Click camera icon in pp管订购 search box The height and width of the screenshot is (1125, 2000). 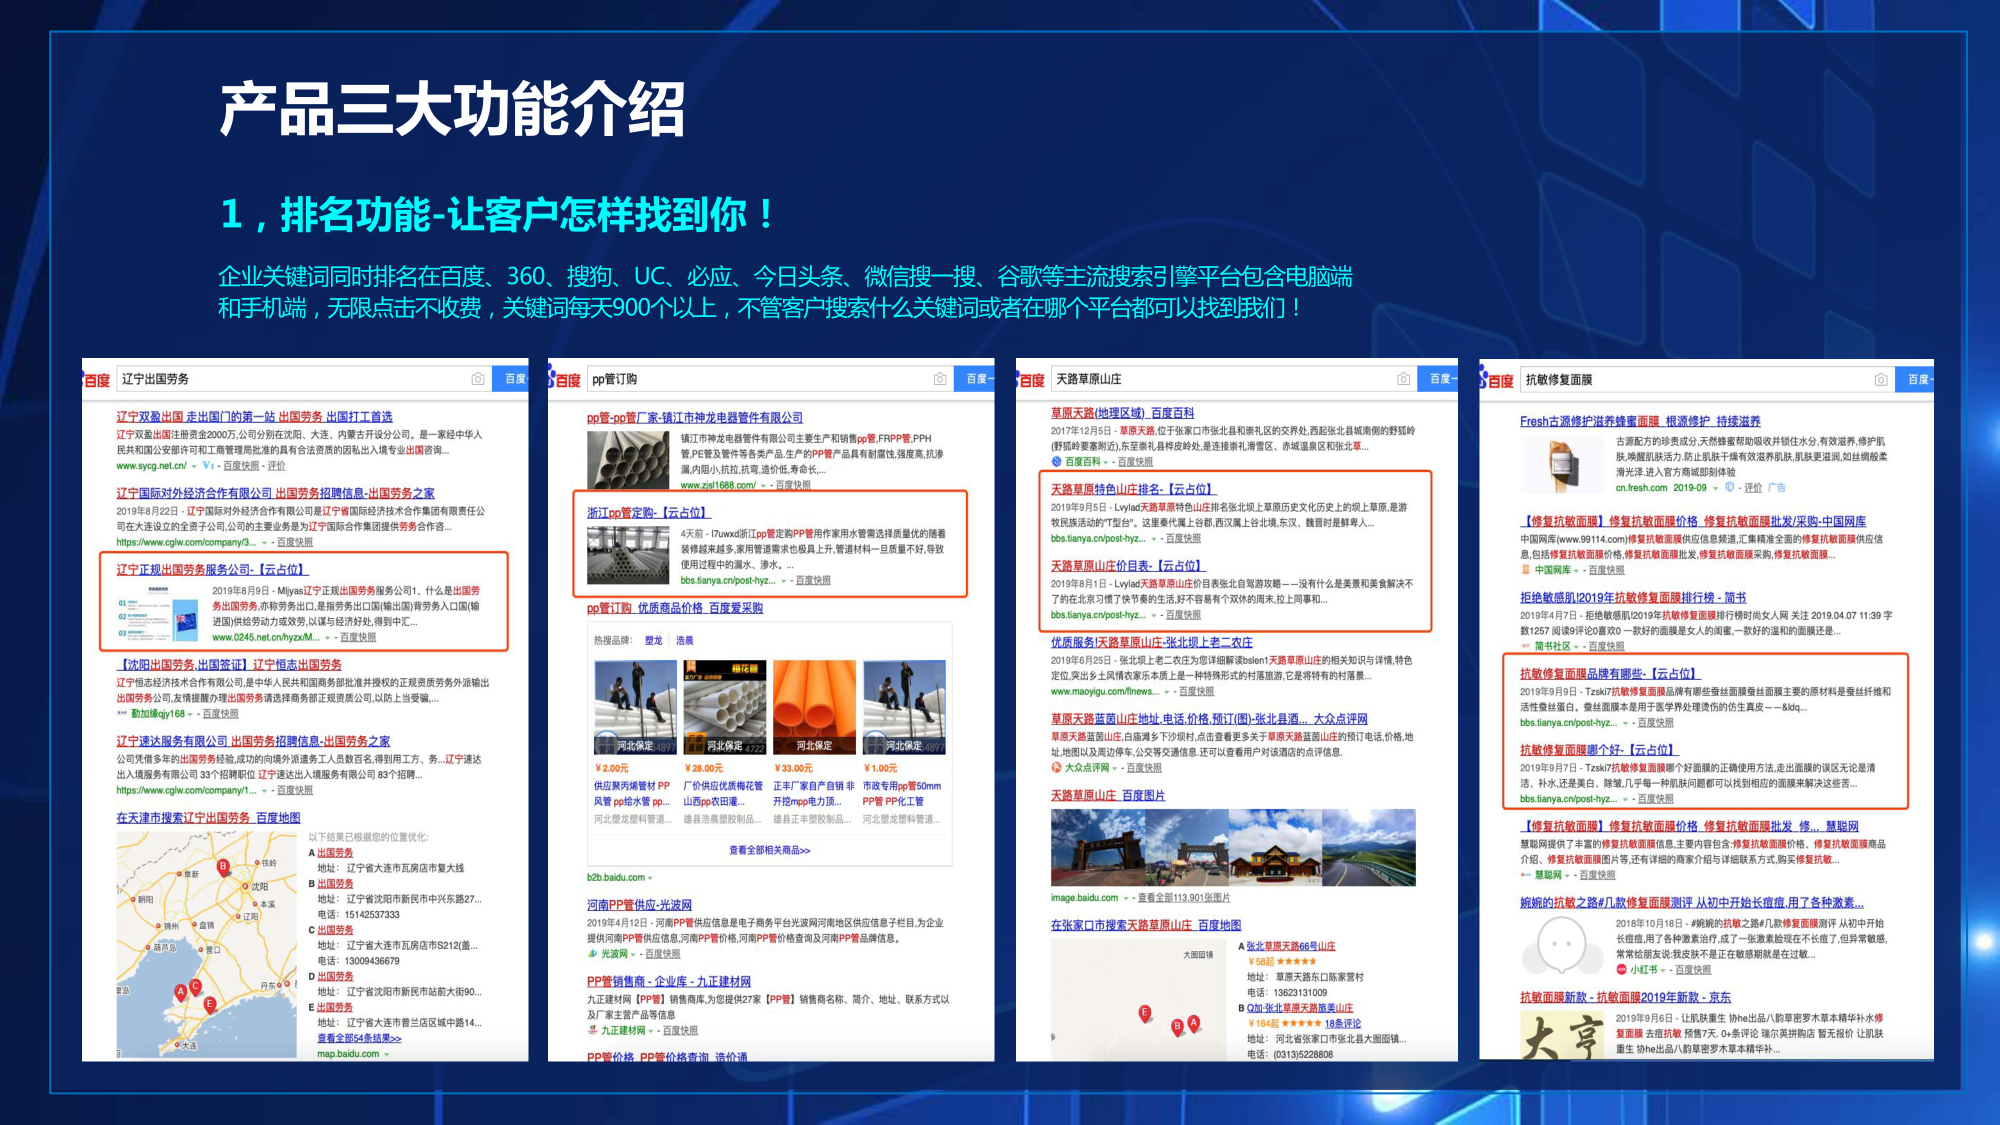coord(940,379)
